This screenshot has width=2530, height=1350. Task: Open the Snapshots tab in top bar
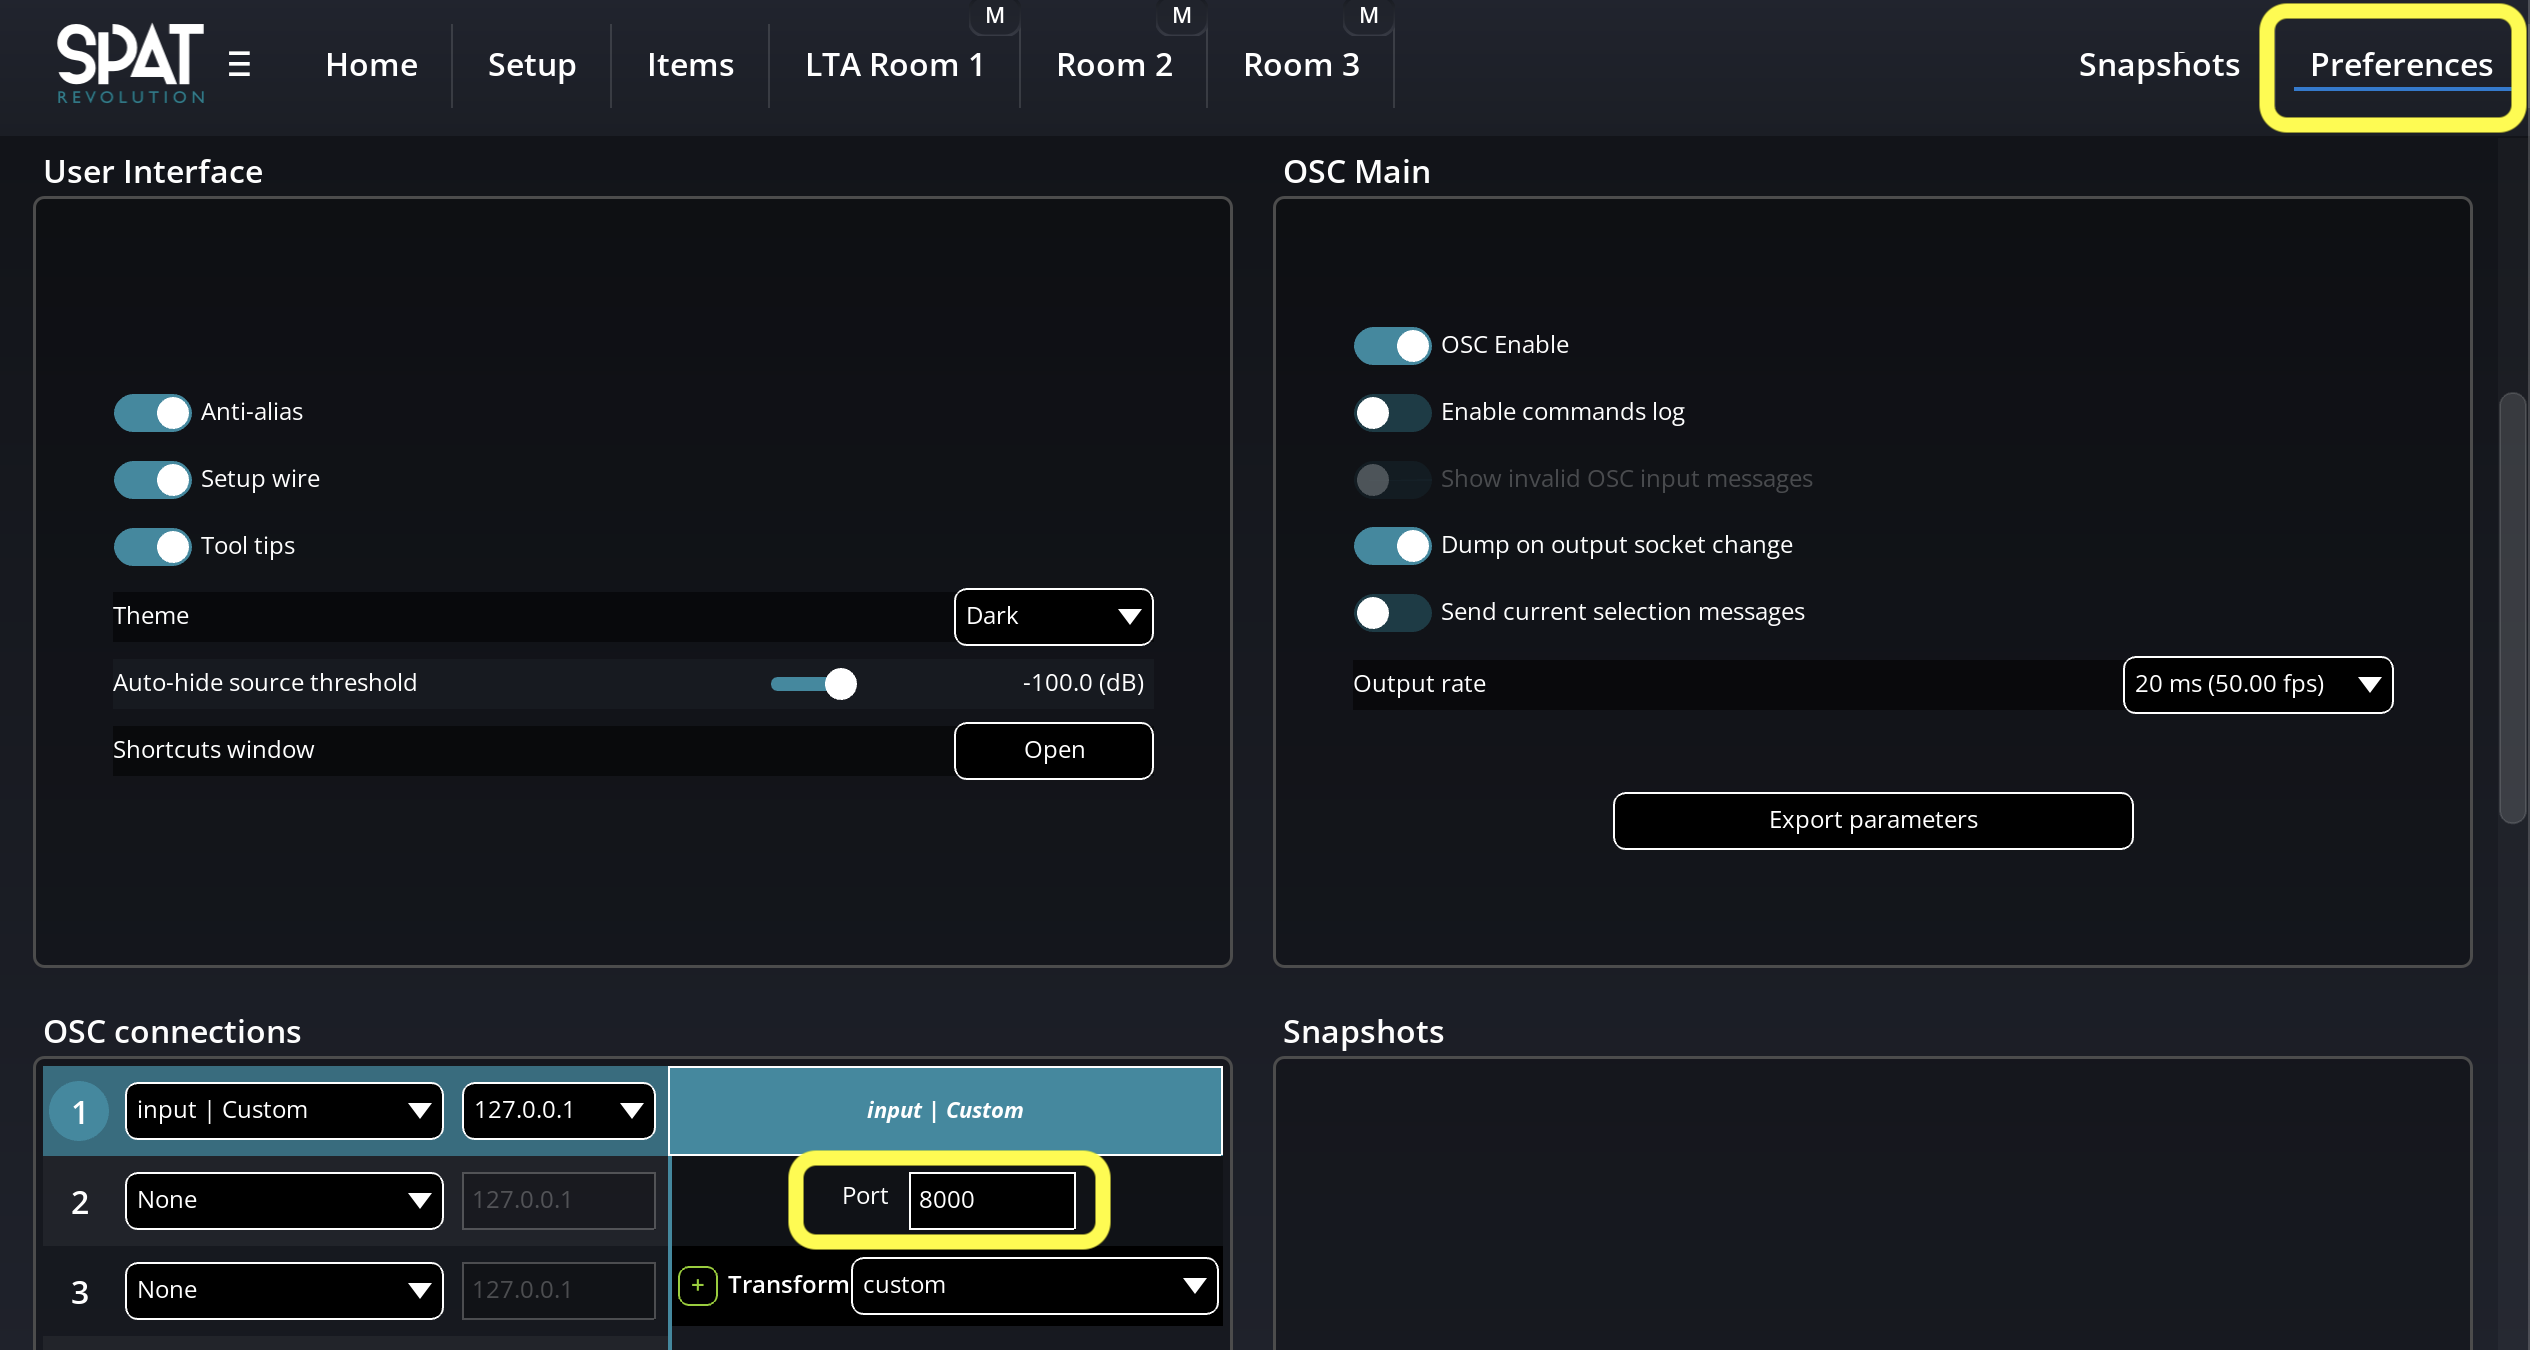click(2158, 65)
